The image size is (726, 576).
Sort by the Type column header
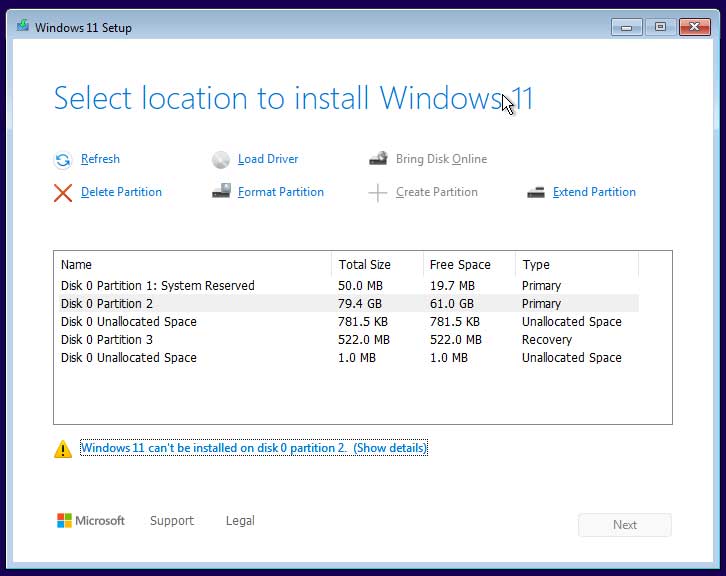[x=577, y=264]
